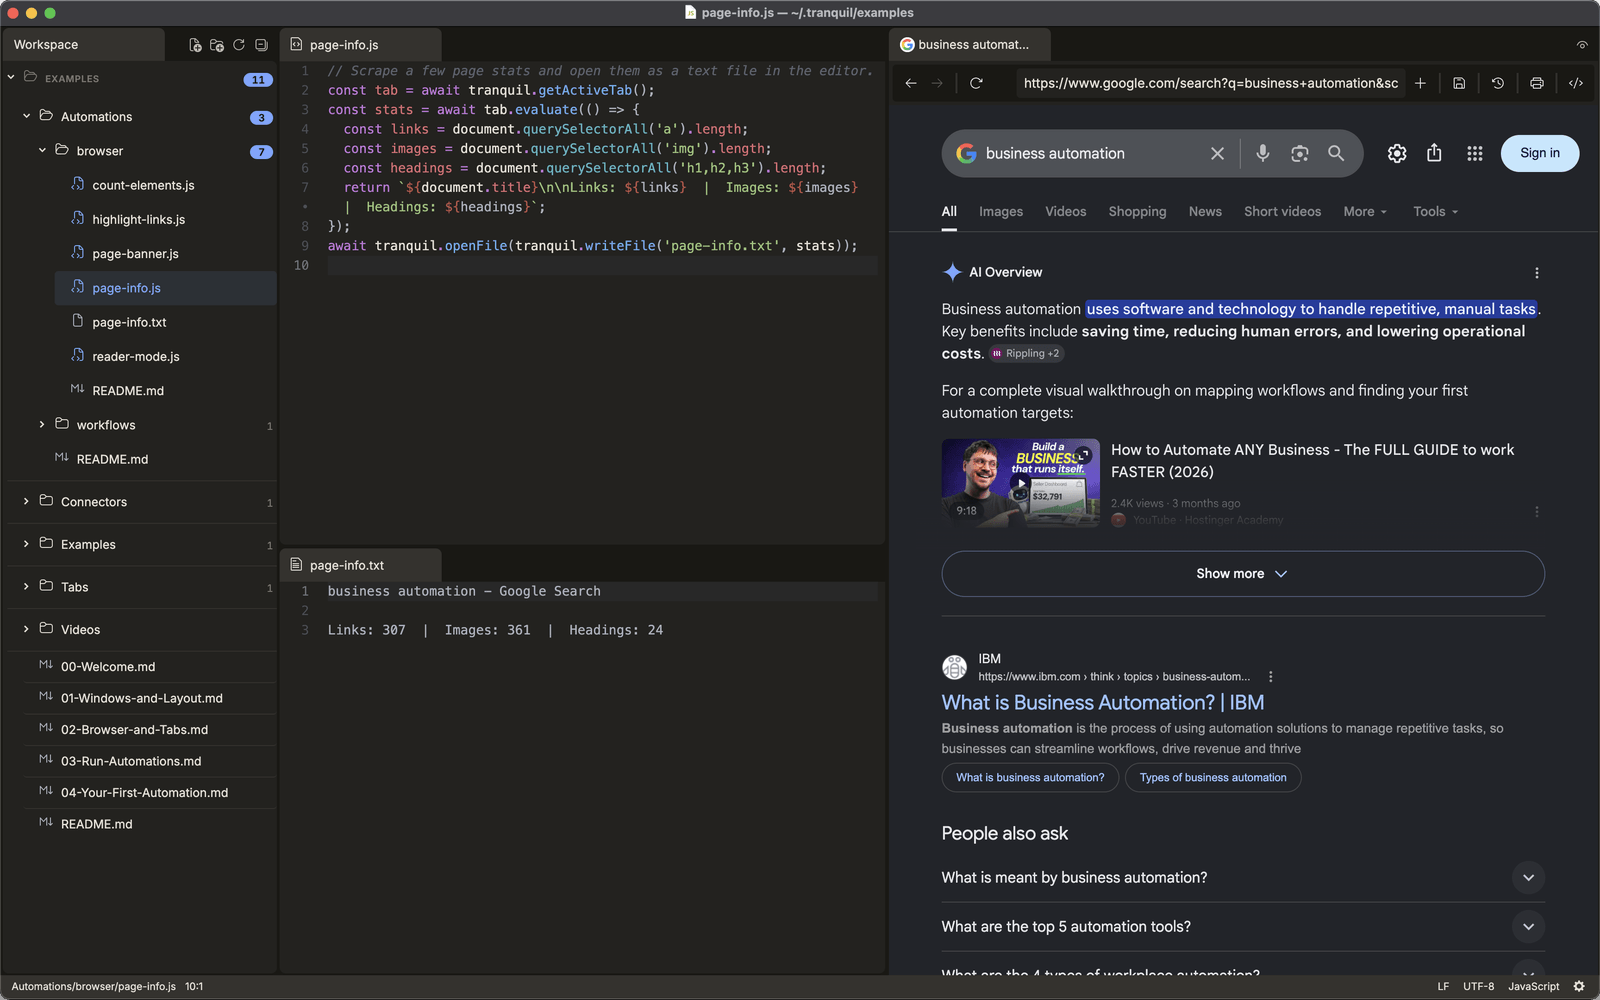The image size is (1600, 1000).
Task: Expand the Tabs folder
Action: click(x=26, y=587)
